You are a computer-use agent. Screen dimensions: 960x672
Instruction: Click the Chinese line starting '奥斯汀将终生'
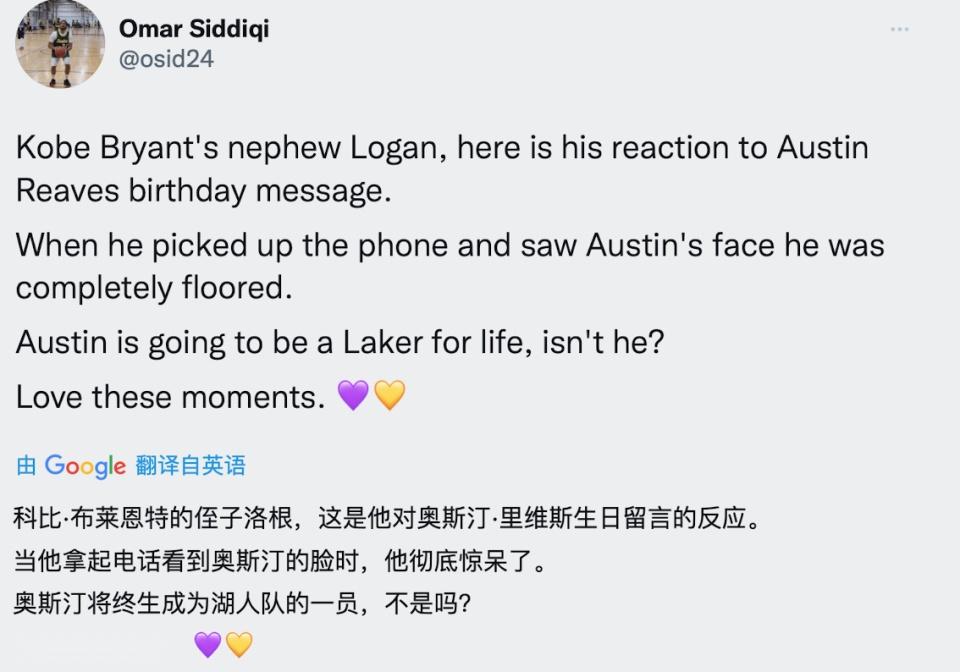click(242, 605)
